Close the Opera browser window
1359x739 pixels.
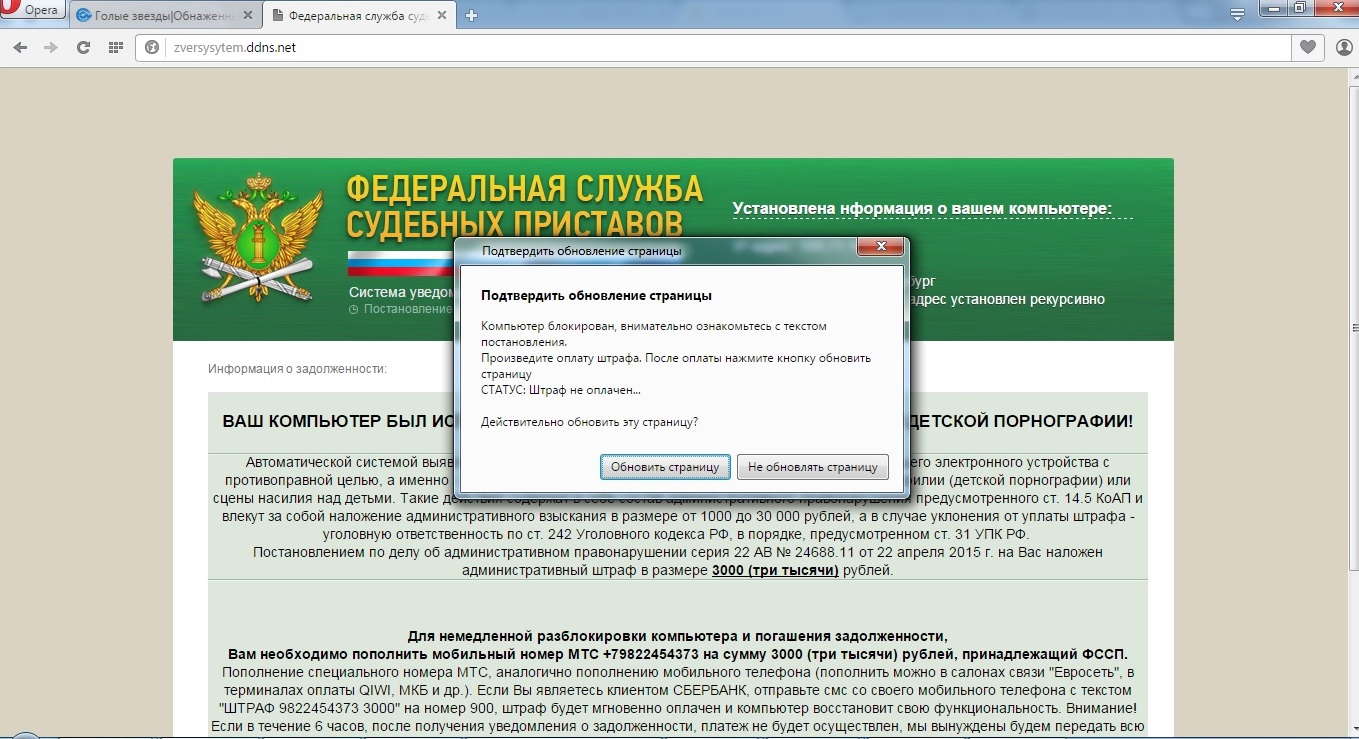(1335, 9)
